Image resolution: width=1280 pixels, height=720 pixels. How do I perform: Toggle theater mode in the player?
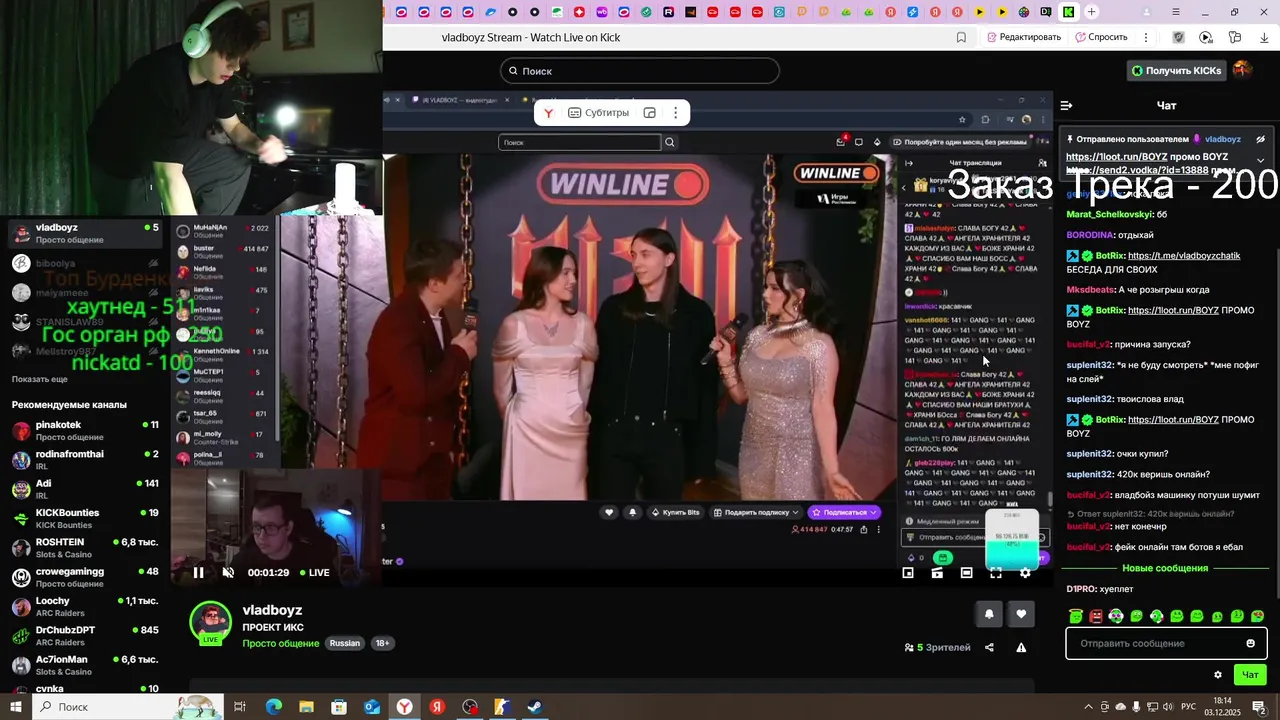click(966, 573)
